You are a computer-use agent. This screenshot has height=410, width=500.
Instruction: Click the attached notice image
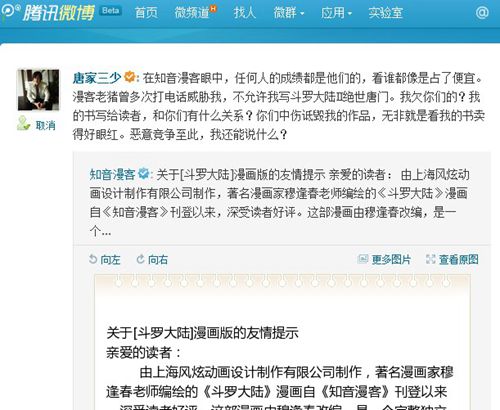[x=282, y=342]
